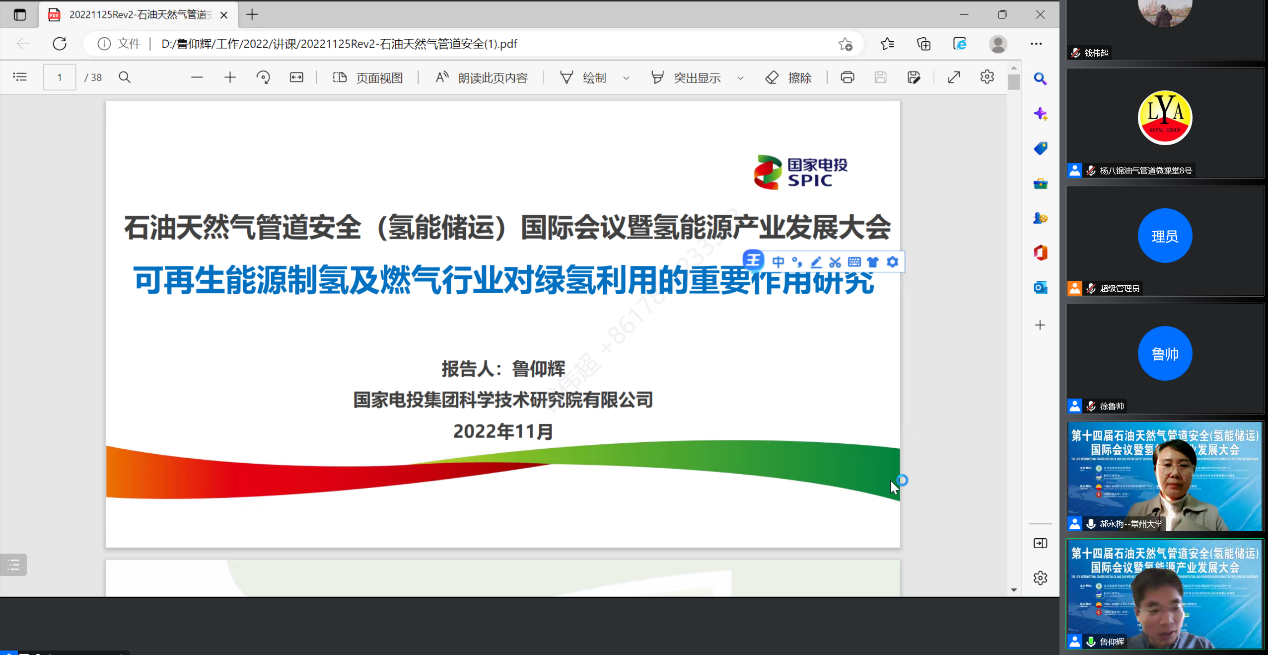Image resolution: width=1268 pixels, height=655 pixels.
Task: Click the 页面视图 page view button
Action: (x=368, y=77)
